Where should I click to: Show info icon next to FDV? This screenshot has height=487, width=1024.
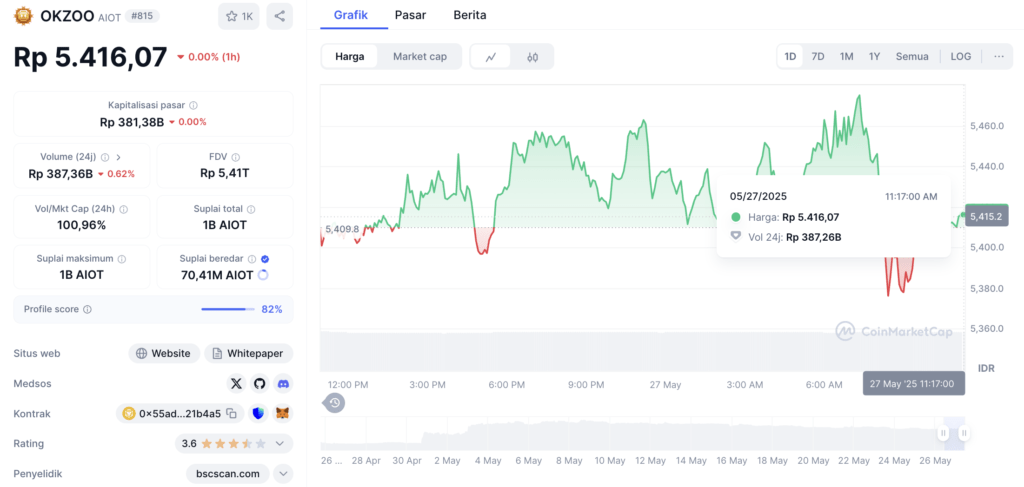(236, 157)
